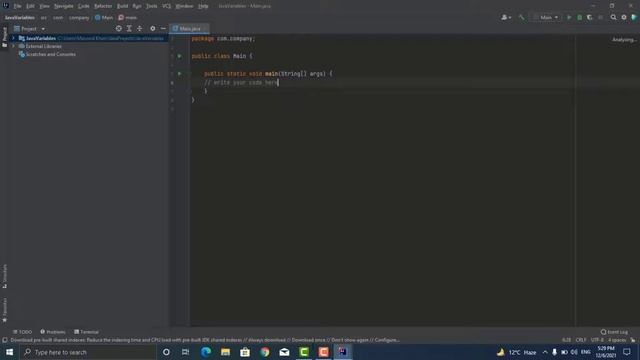640x360 pixels.
Task: Click the 4 spaces indent indicator
Action: coord(617,340)
